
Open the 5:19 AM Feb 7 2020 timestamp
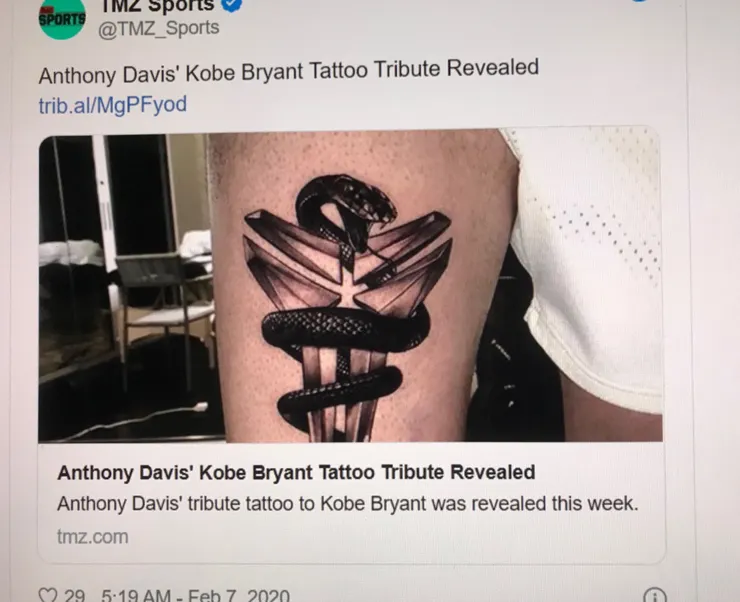[195, 595]
